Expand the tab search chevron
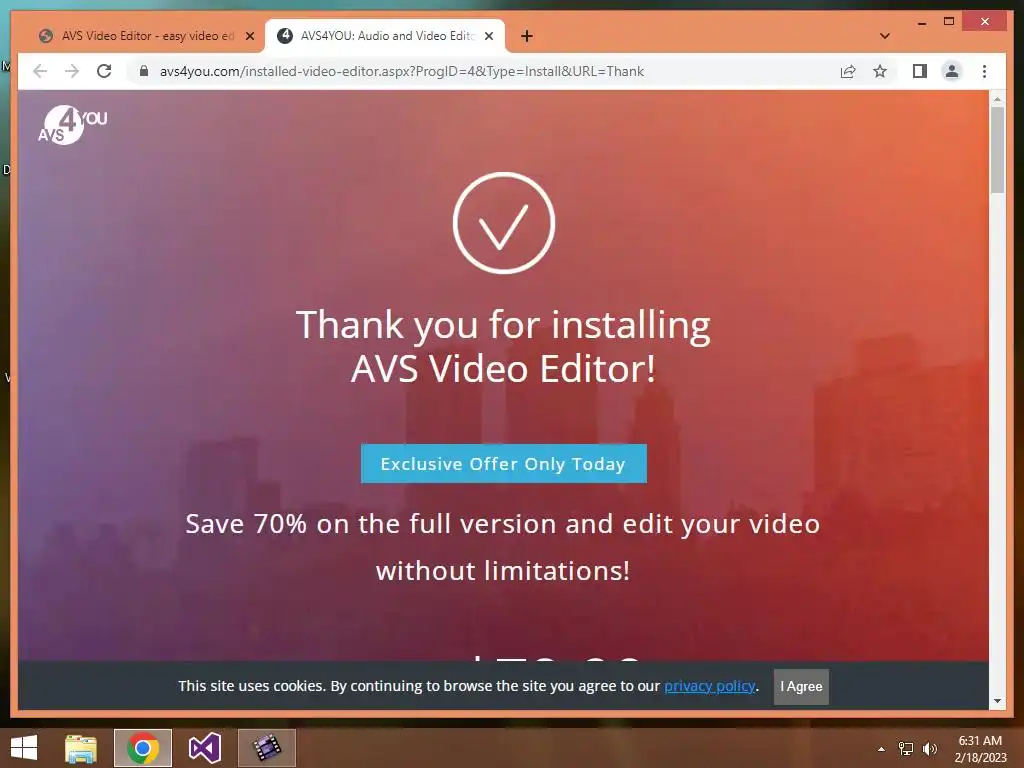This screenshot has height=768, width=1024. pos(884,36)
